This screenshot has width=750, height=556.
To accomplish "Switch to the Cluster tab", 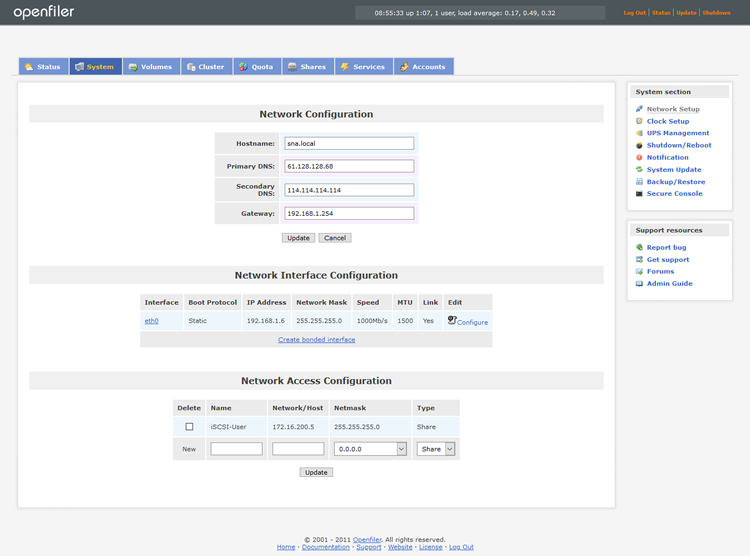I will [206, 67].
